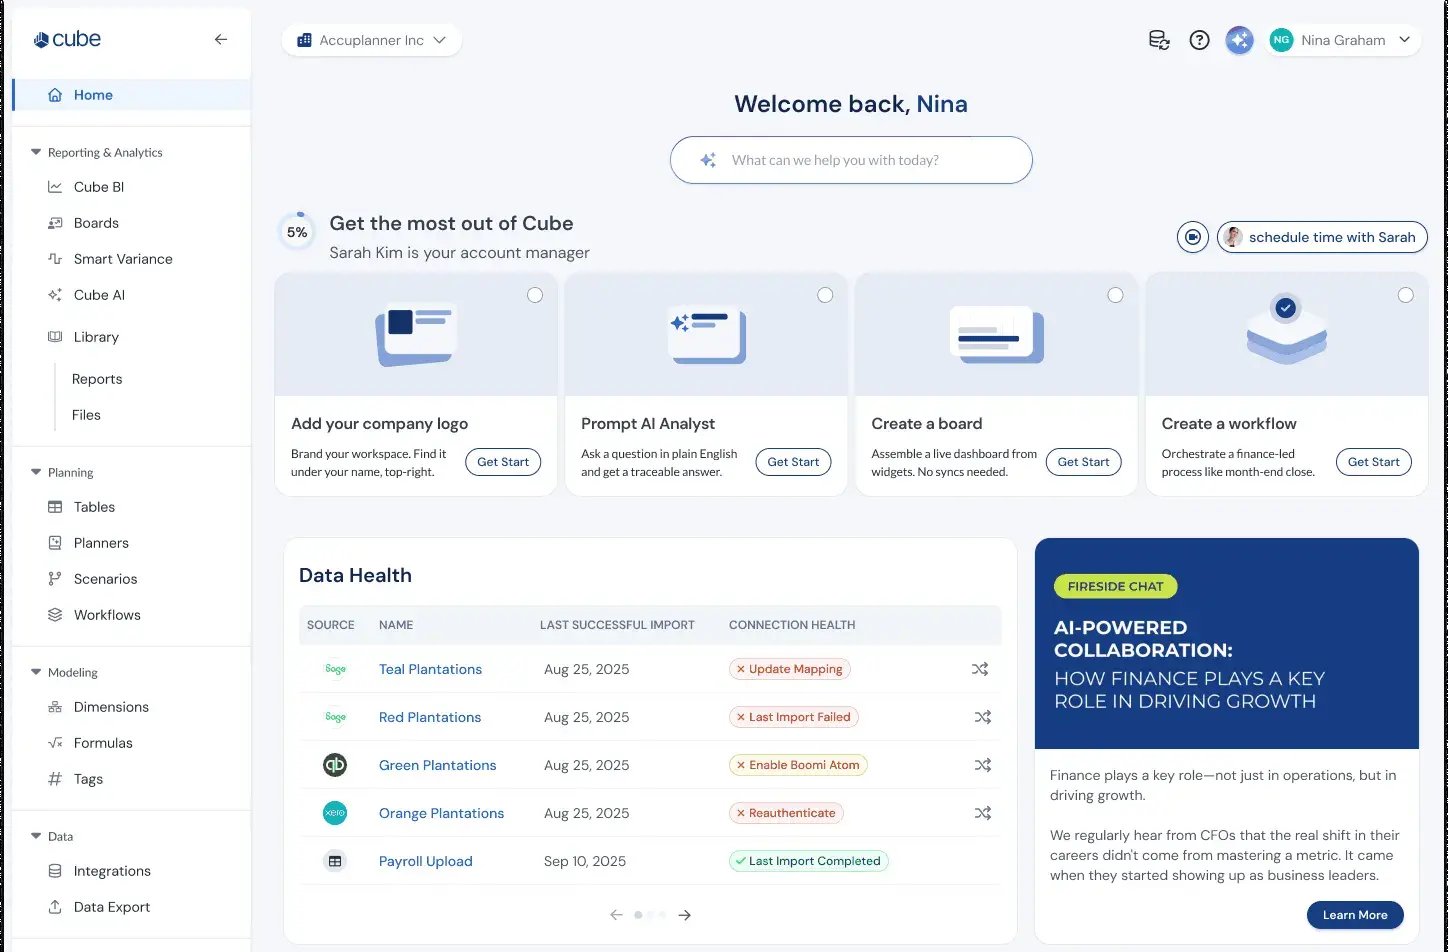The height and width of the screenshot is (952, 1448).
Task: Open the Teal Plantations link
Action: [430, 669]
